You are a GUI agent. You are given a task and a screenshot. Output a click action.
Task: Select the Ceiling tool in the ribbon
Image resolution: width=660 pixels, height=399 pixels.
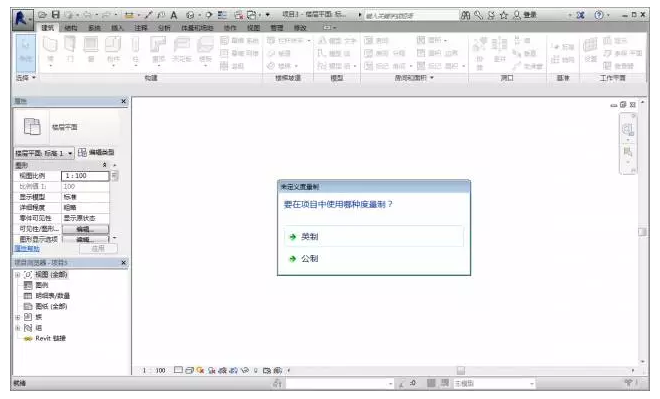182,49
